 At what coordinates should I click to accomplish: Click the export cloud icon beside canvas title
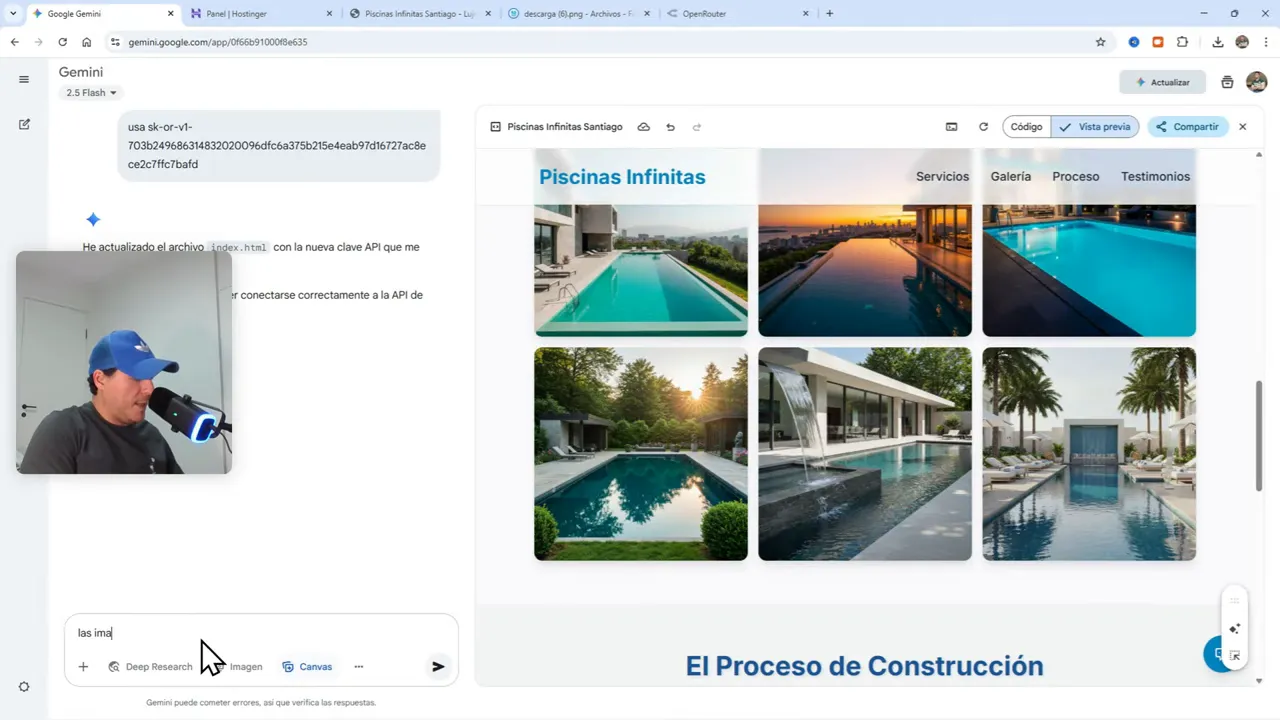644,127
